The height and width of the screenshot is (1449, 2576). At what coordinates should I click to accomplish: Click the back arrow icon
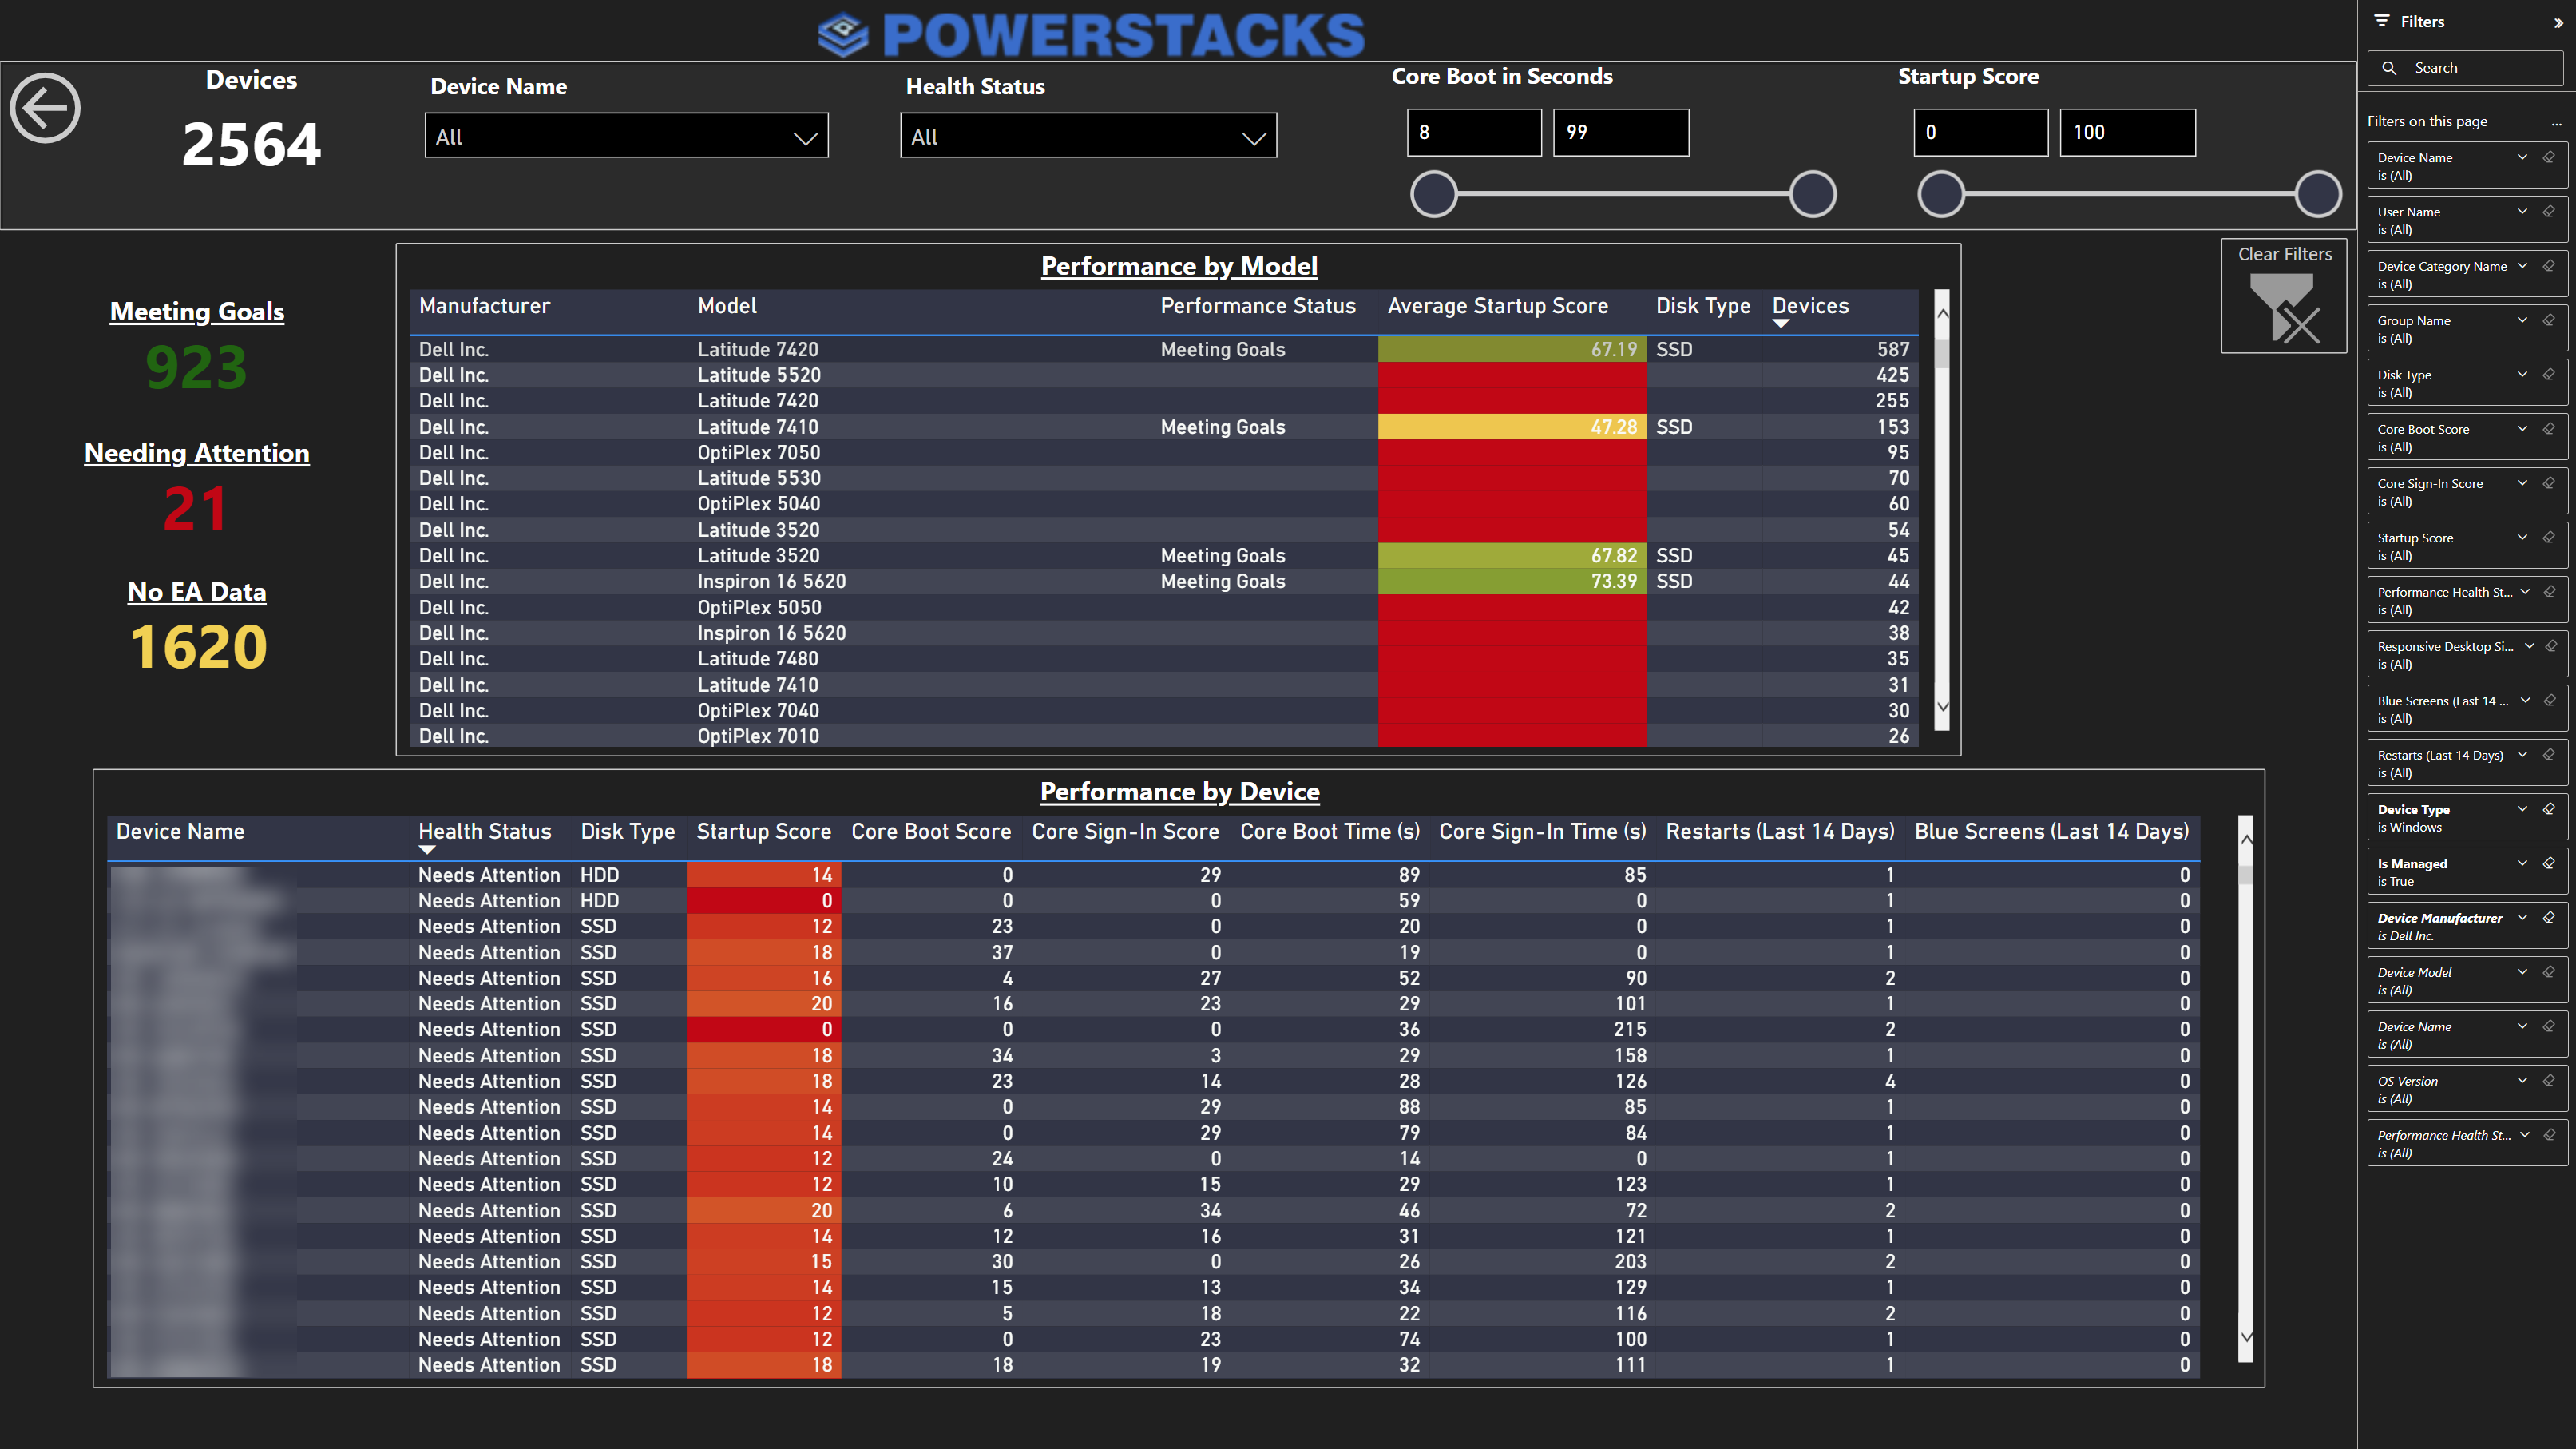(45, 108)
